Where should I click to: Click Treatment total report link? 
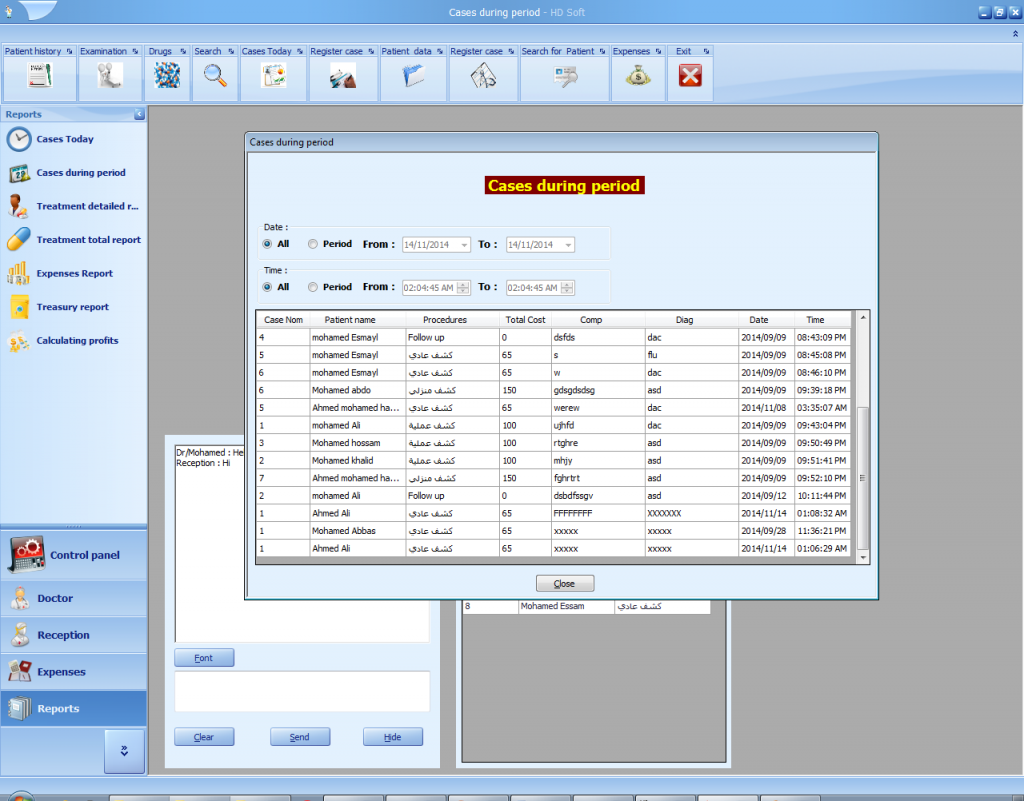tap(89, 240)
